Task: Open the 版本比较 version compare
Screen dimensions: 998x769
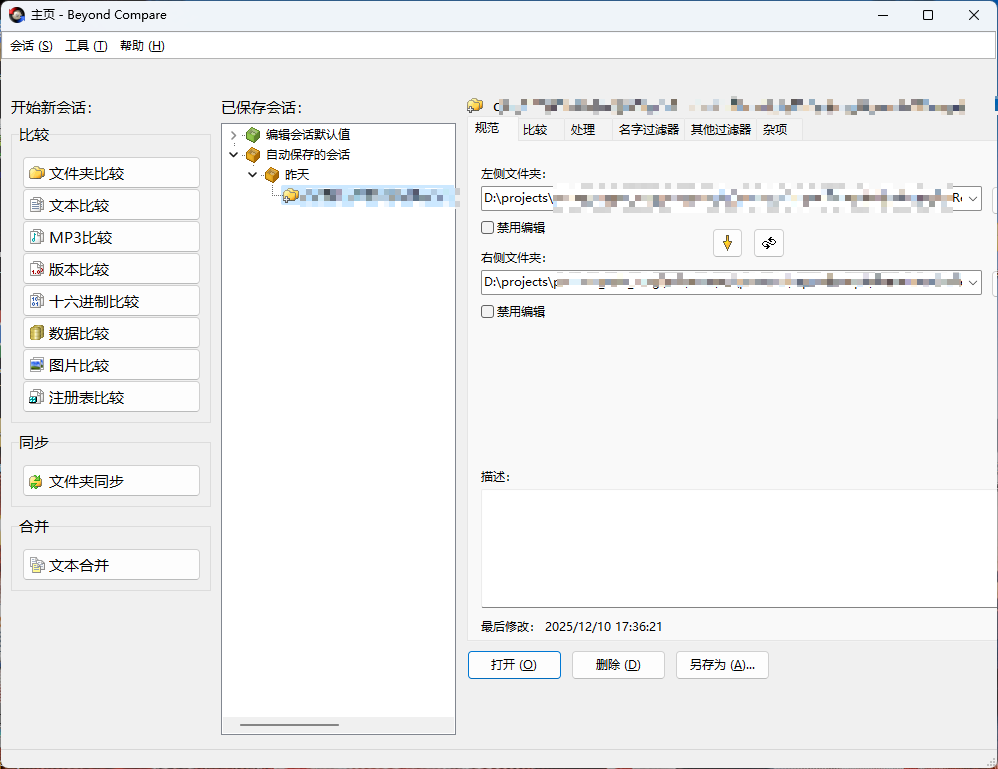Action: [111, 269]
